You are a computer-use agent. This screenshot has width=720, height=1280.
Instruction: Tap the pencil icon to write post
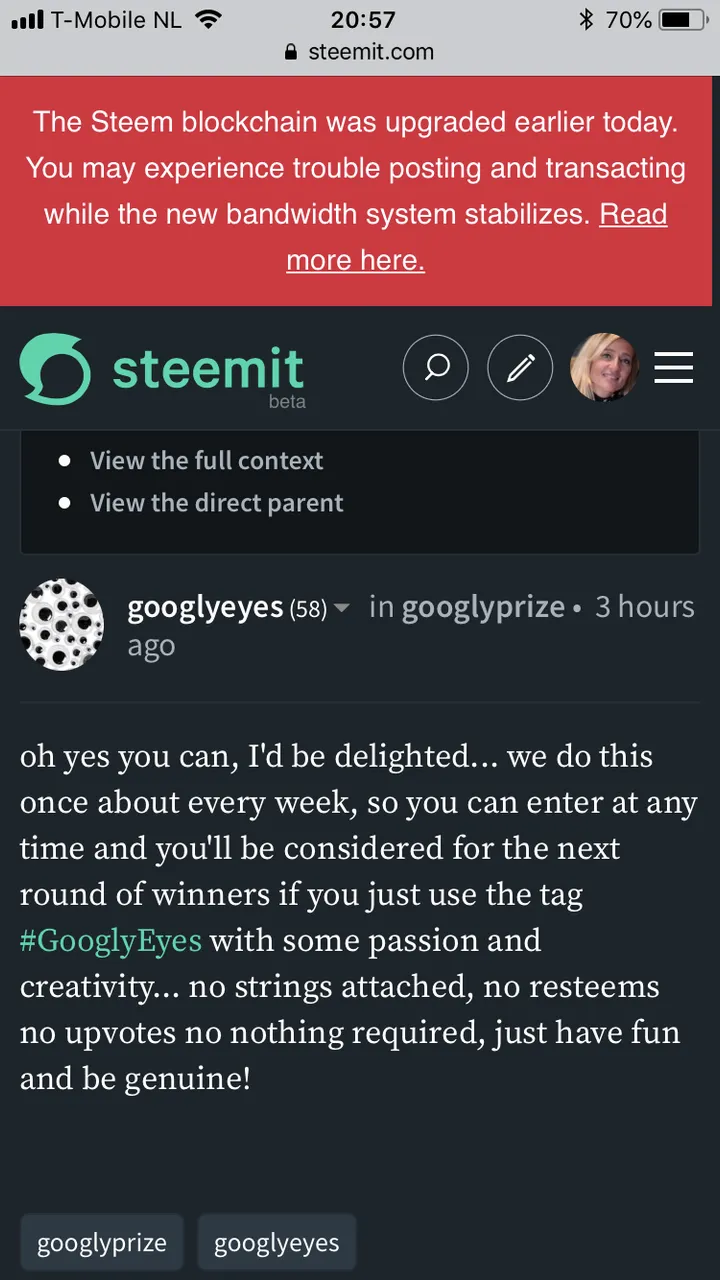520,368
